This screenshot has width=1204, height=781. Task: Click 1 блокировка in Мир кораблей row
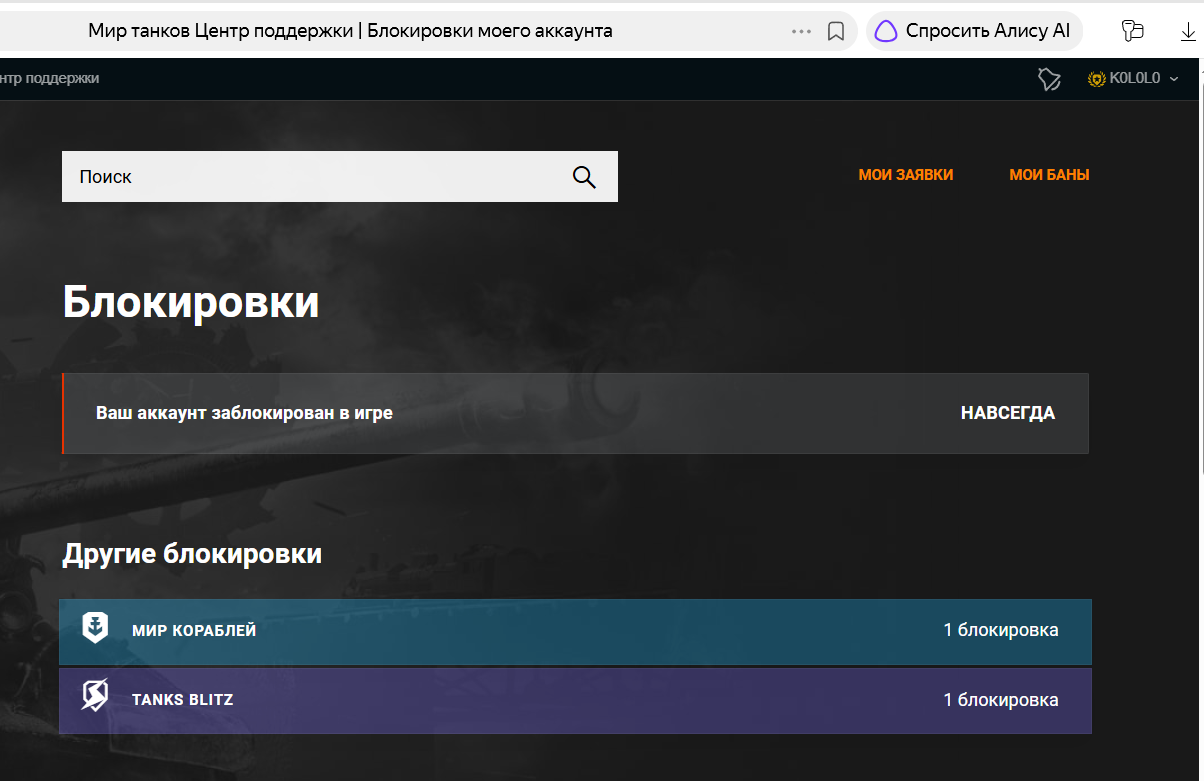pyautogui.click(x=1001, y=630)
